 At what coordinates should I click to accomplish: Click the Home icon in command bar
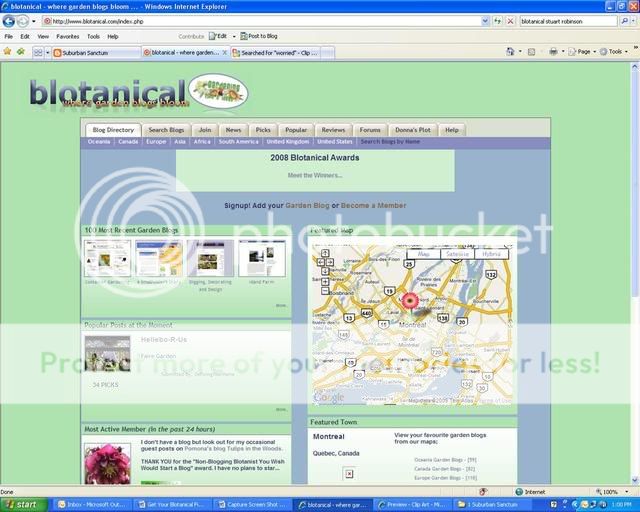[x=510, y=52]
